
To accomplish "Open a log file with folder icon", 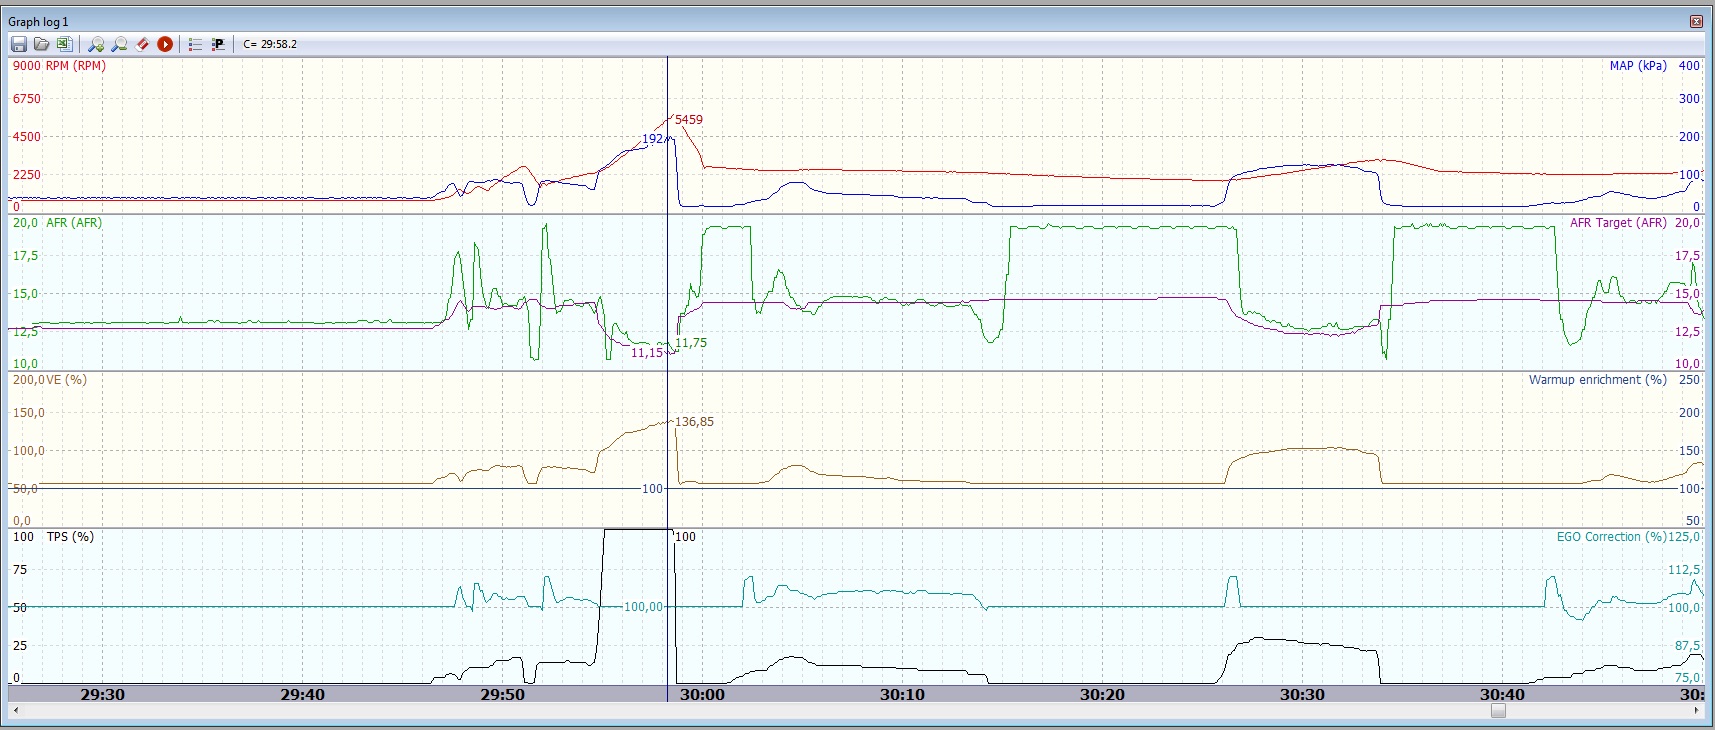I will [42, 44].
